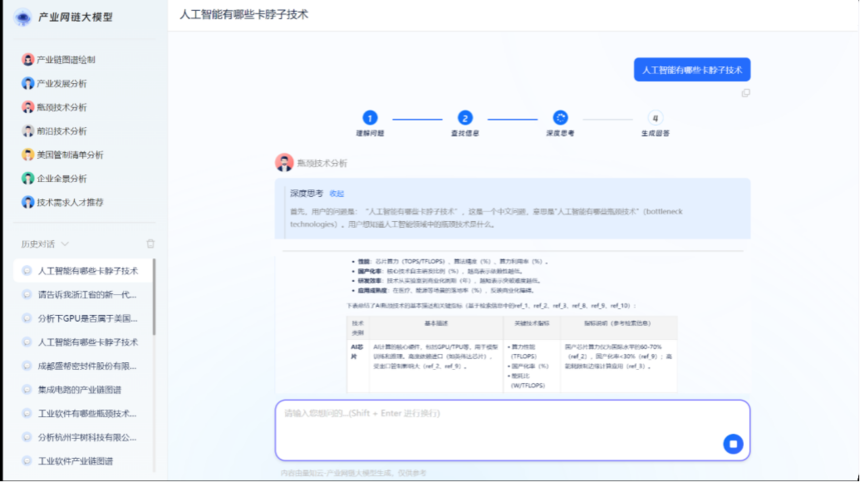Click chat bubble icon beside 集成电路的产业链图谱
The image size is (860, 482).
click(x=26, y=390)
